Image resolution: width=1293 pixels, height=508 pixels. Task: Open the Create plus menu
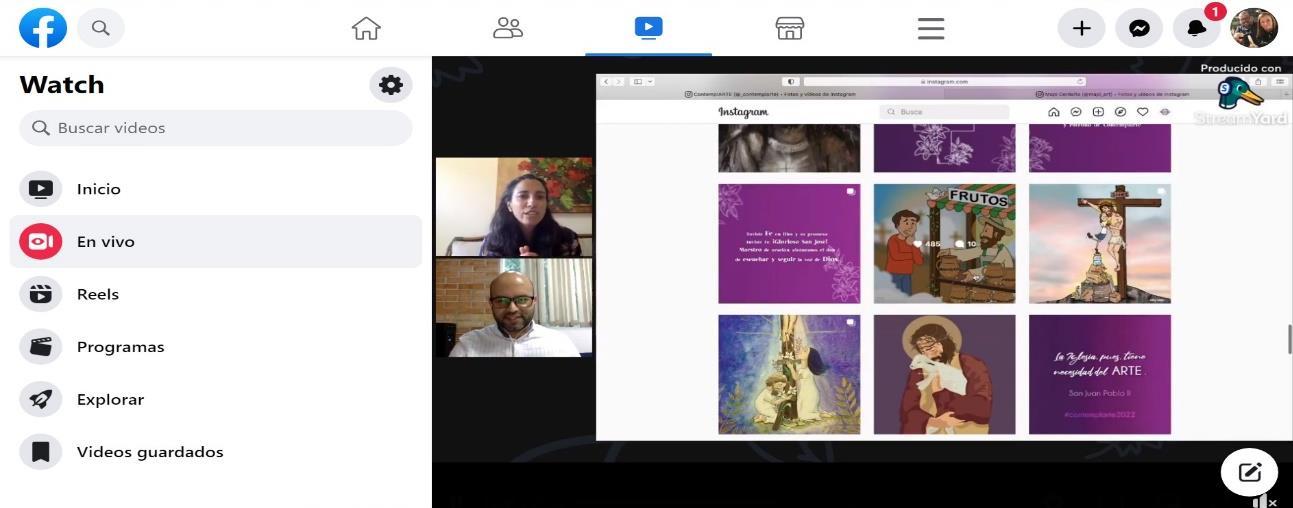(x=1081, y=28)
